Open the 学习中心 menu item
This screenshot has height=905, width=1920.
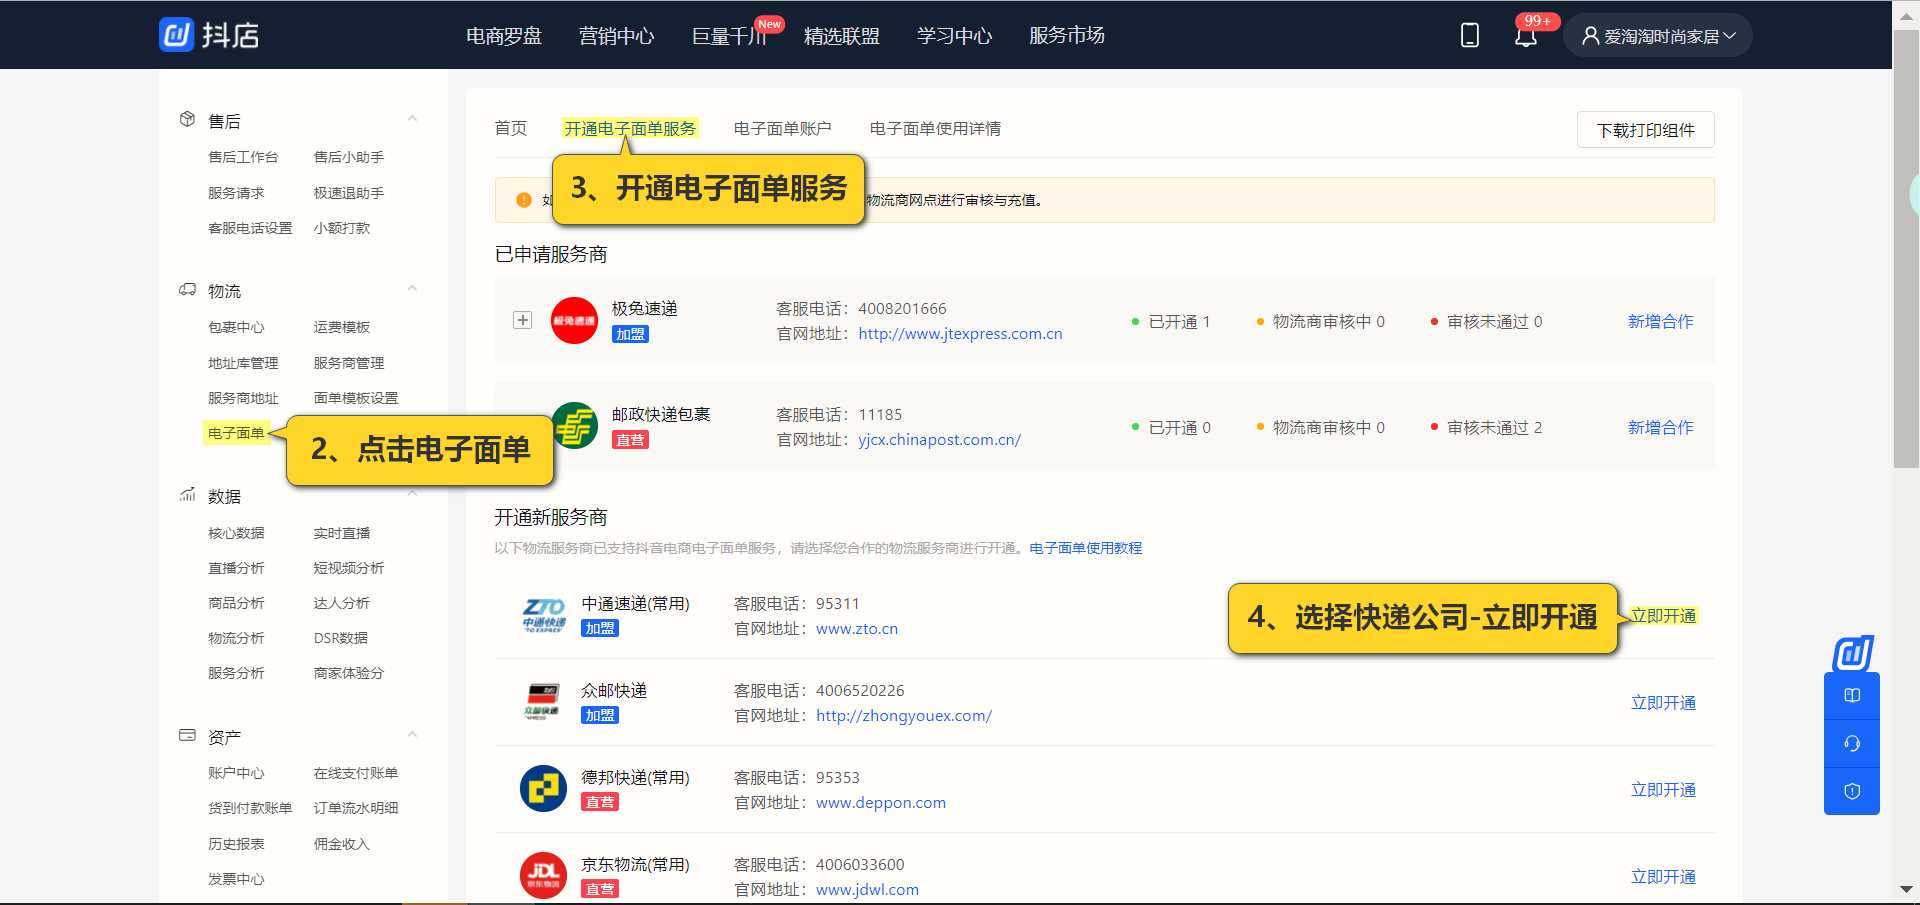pos(953,35)
